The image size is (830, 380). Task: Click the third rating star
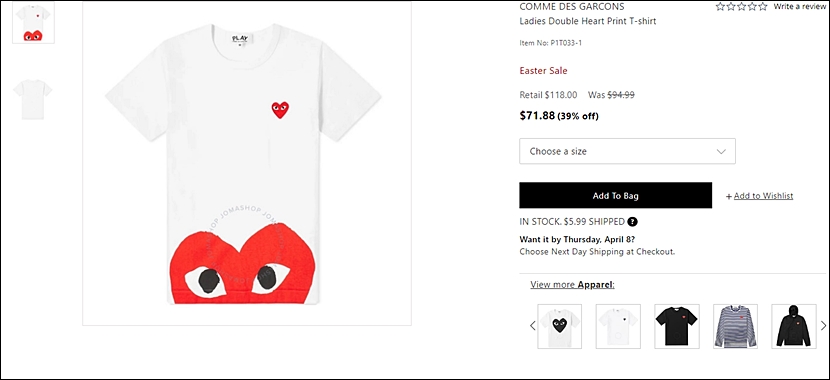[741, 6]
